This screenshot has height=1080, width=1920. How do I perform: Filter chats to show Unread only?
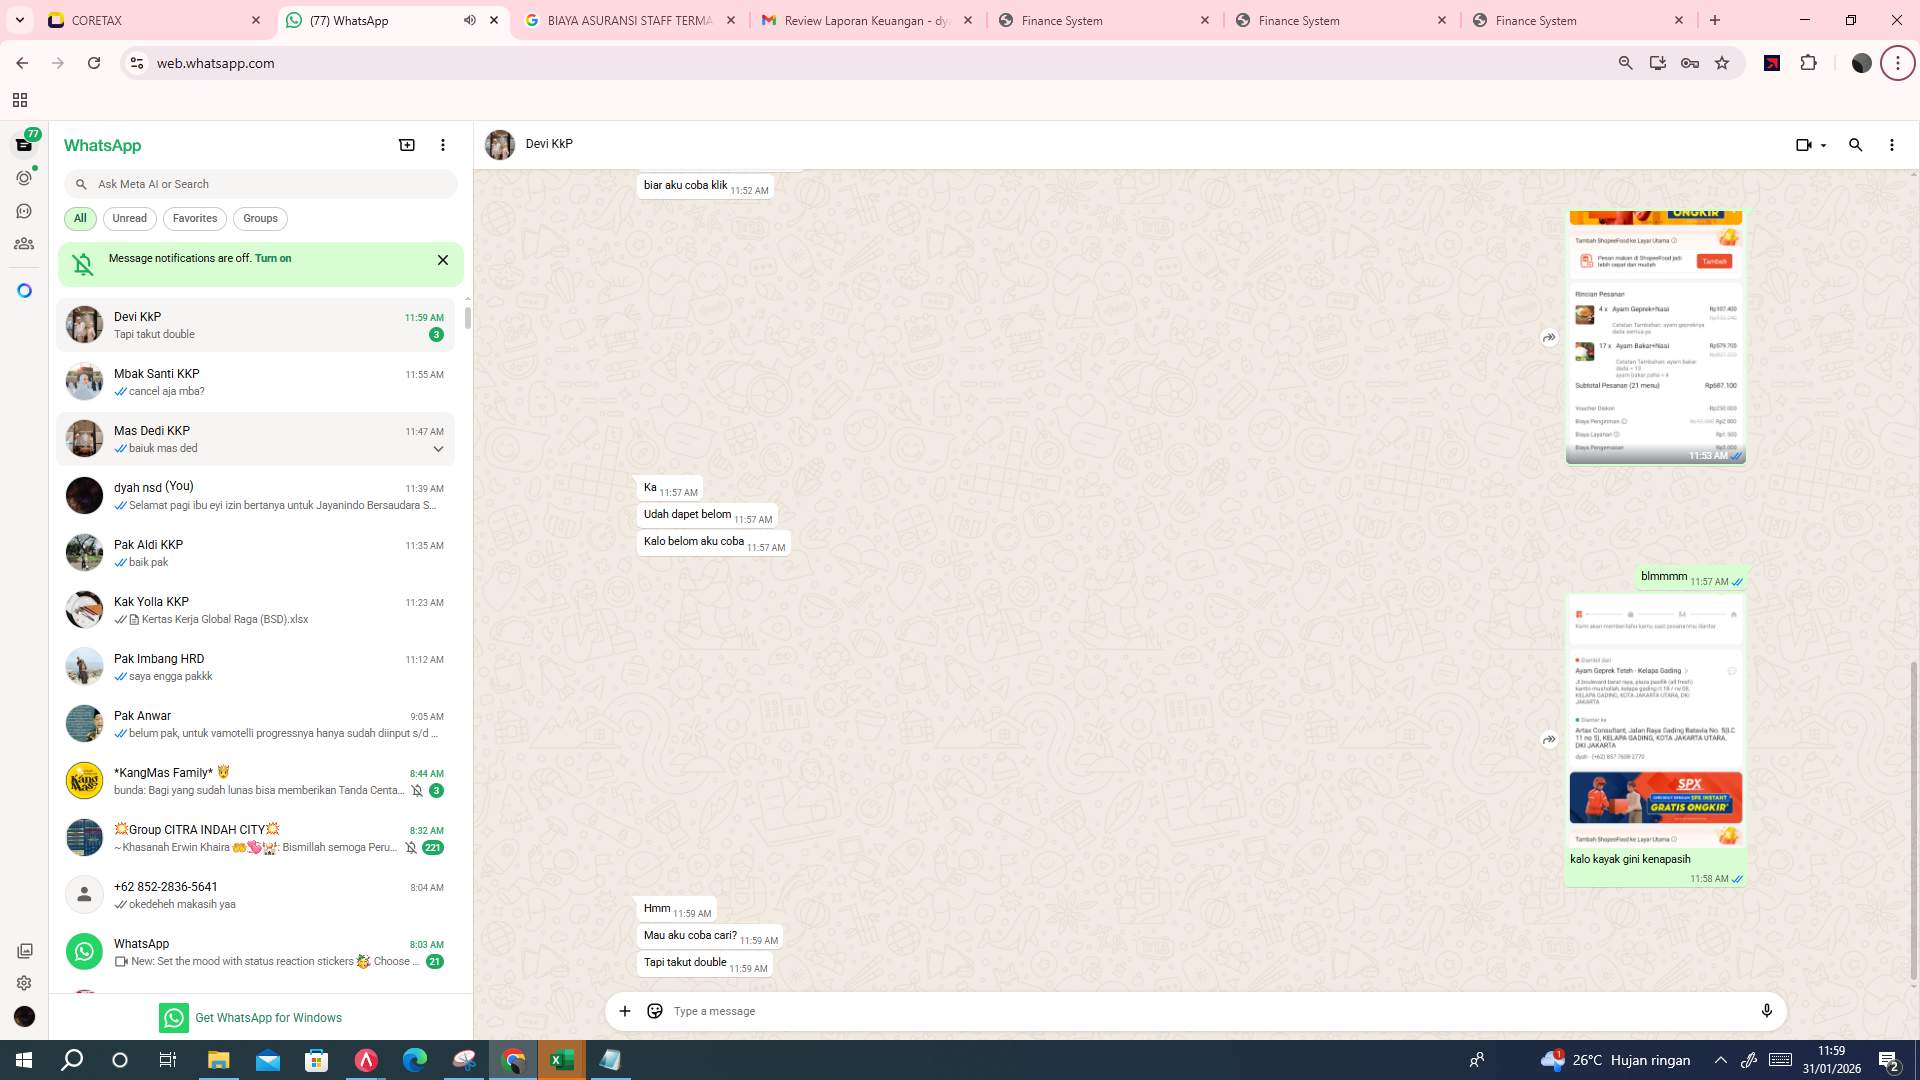point(129,218)
